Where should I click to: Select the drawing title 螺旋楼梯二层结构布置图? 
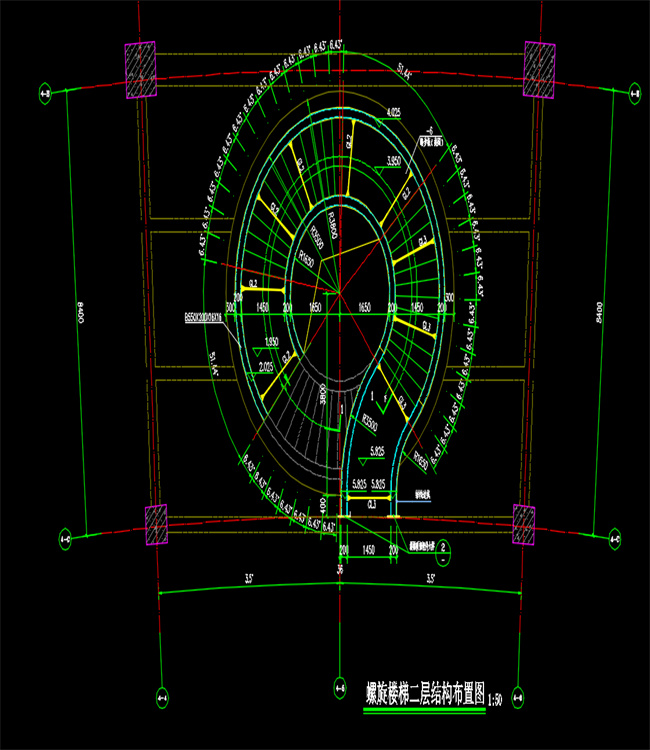point(423,691)
